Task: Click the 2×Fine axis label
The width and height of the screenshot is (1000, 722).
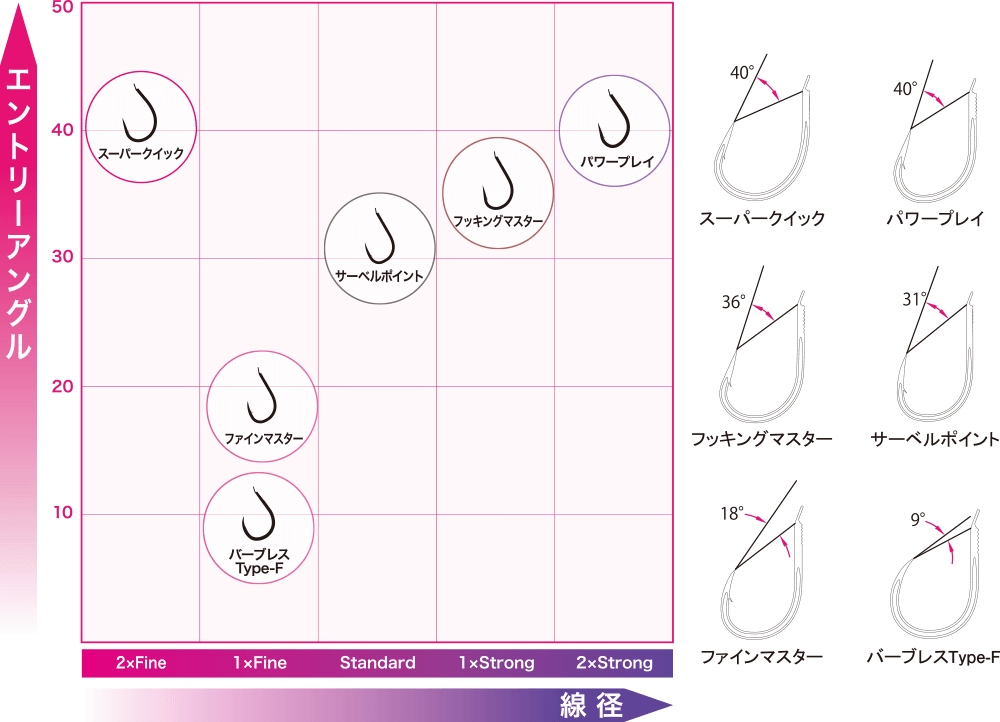Action: [x=141, y=663]
